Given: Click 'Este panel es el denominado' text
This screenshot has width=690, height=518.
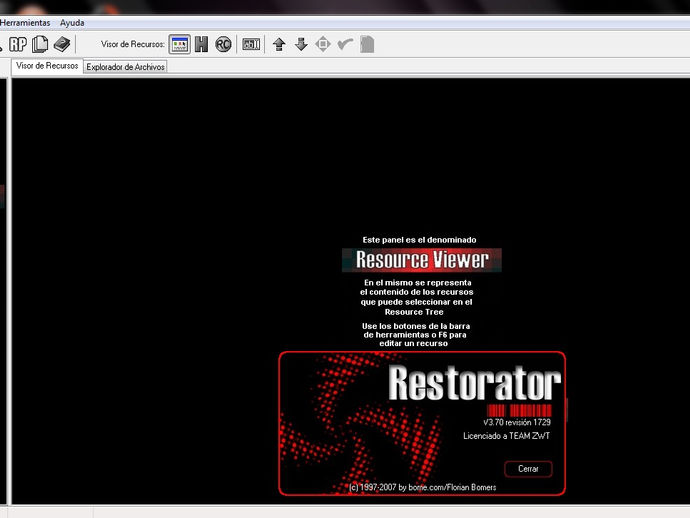Looking at the screenshot, I should coord(419,240).
